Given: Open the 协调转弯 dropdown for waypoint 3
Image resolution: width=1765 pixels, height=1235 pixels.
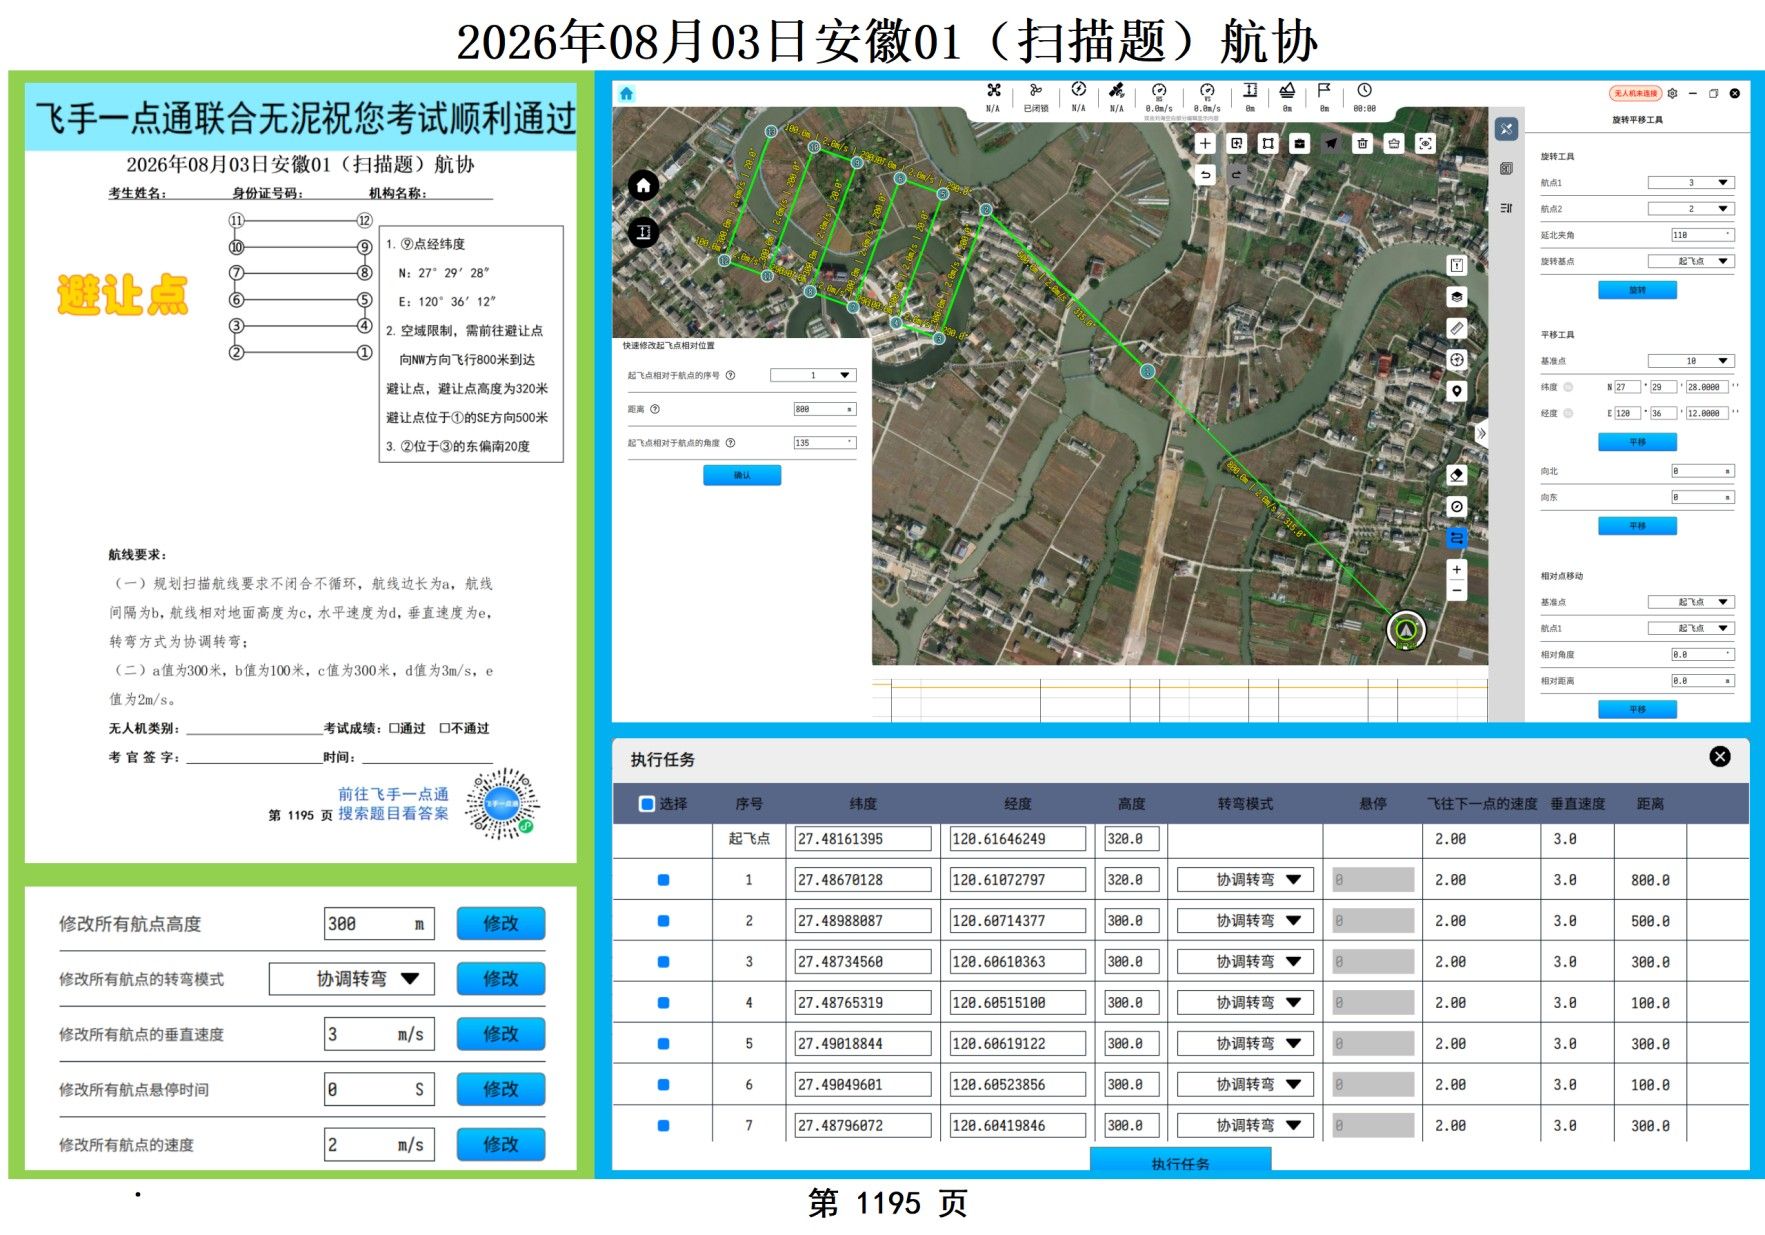Looking at the screenshot, I should [1245, 962].
